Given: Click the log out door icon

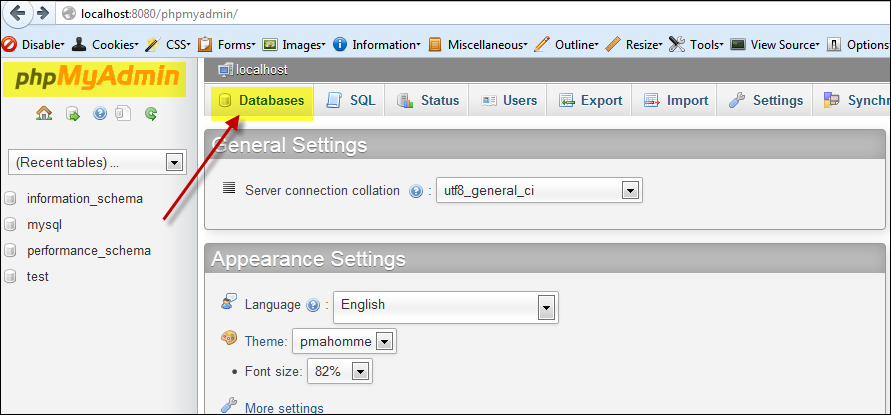Looking at the screenshot, I should (x=73, y=114).
